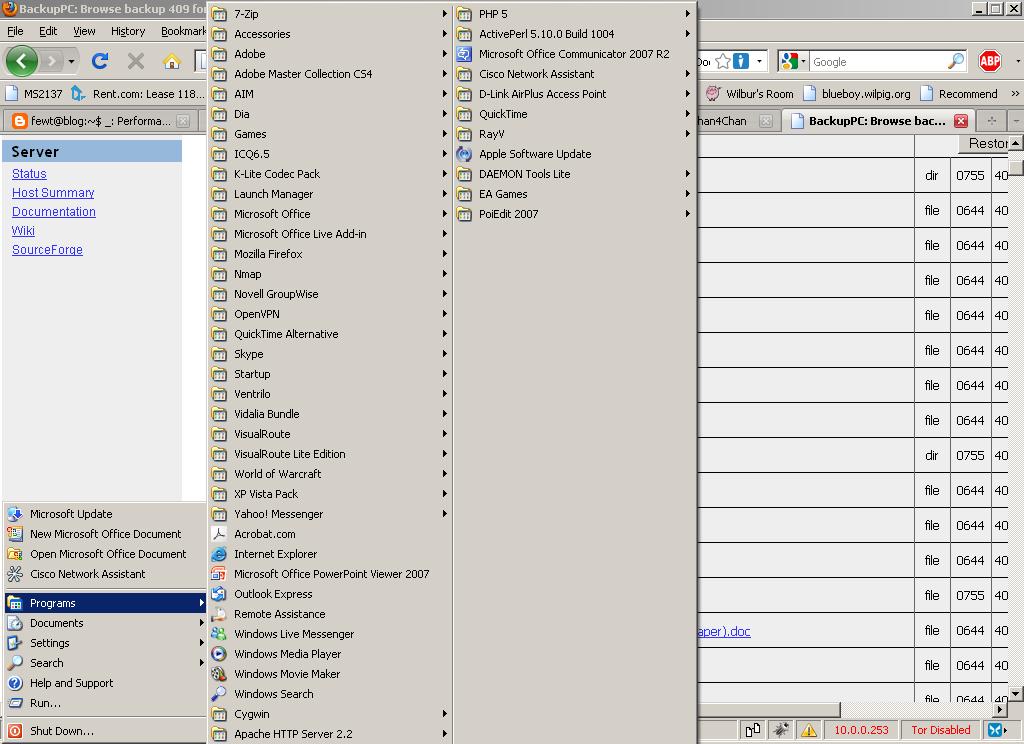Image resolution: width=1024 pixels, height=744 pixels.
Task: Select the Programs Start menu item
Action: coord(105,603)
